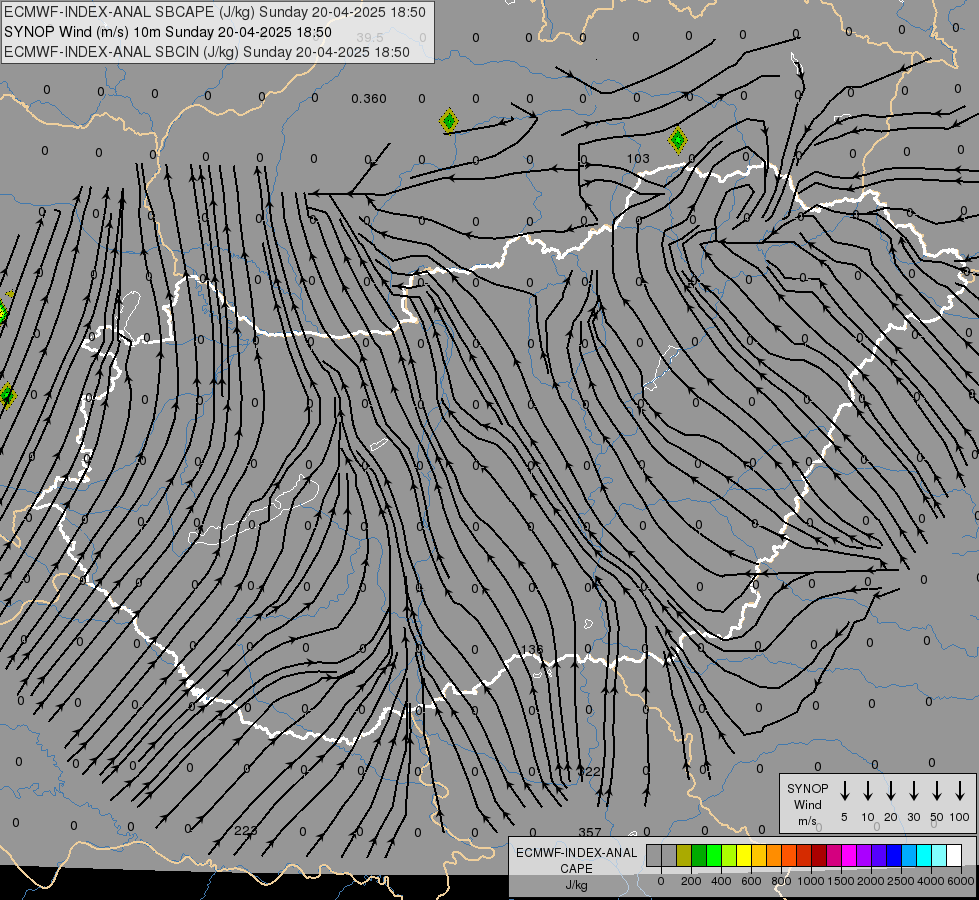
Task: Click the 223 value on the map
Action: [x=245, y=831]
